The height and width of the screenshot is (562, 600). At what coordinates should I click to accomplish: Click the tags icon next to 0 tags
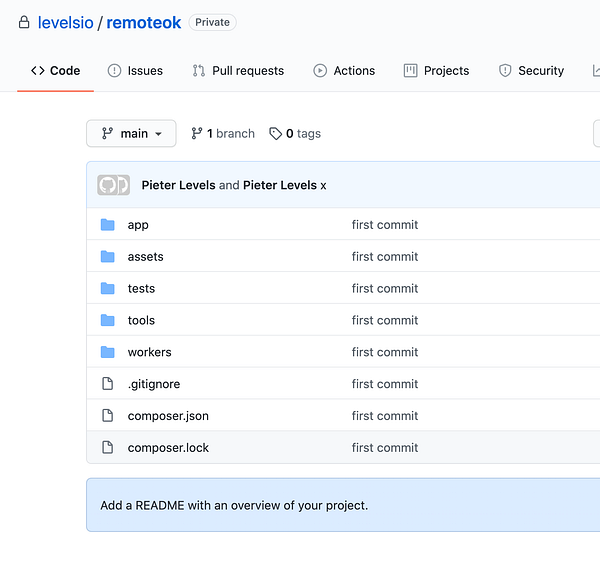(275, 134)
